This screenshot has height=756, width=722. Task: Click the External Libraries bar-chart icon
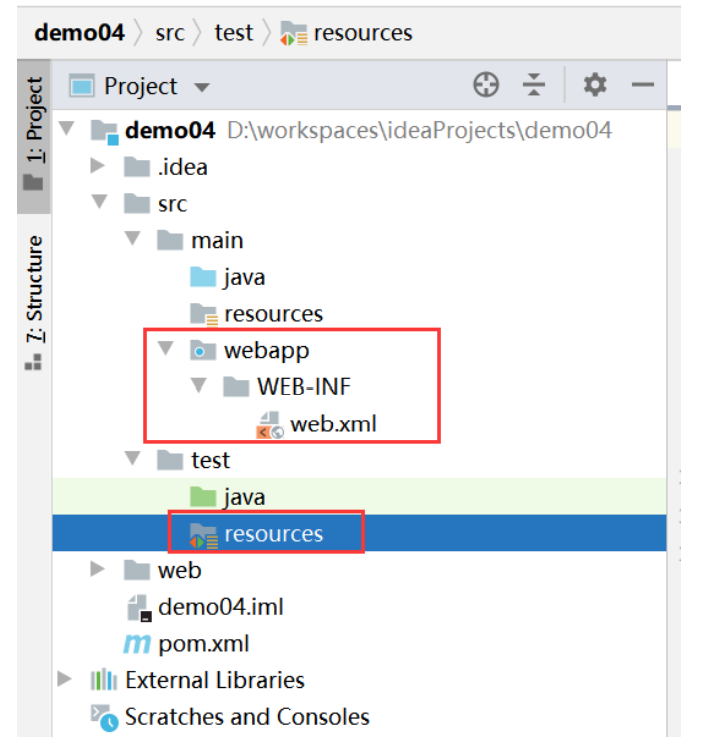(x=103, y=680)
